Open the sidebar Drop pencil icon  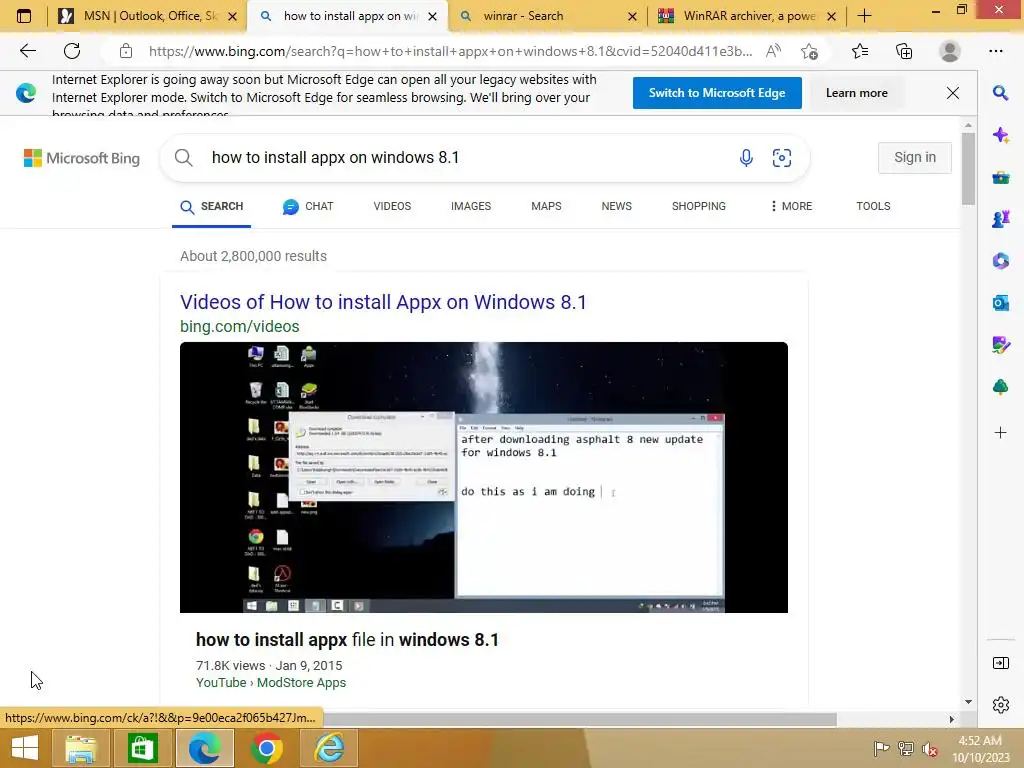[1000, 345]
